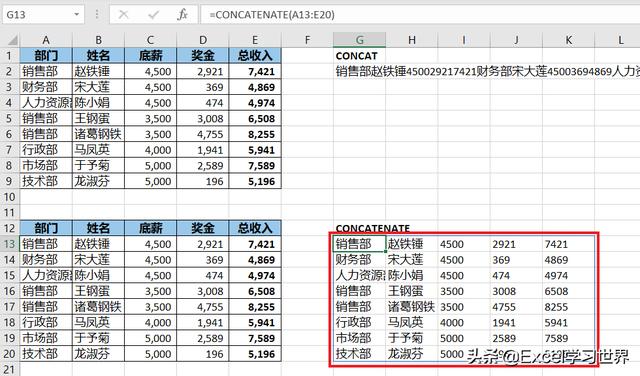Open the Name Box dropdown arrow
This screenshot has width=640, height=376.
click(76, 15)
